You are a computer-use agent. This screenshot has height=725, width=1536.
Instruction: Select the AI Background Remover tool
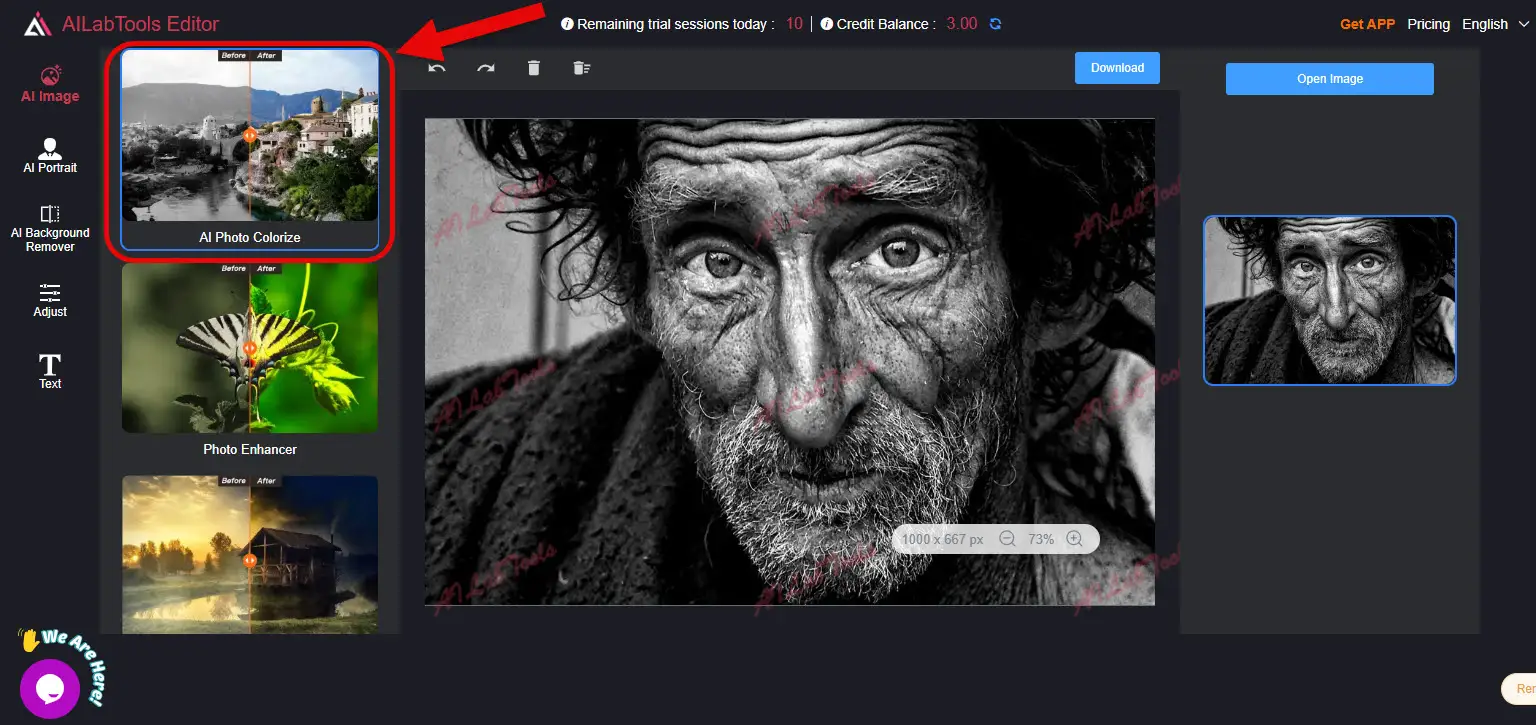tap(50, 228)
